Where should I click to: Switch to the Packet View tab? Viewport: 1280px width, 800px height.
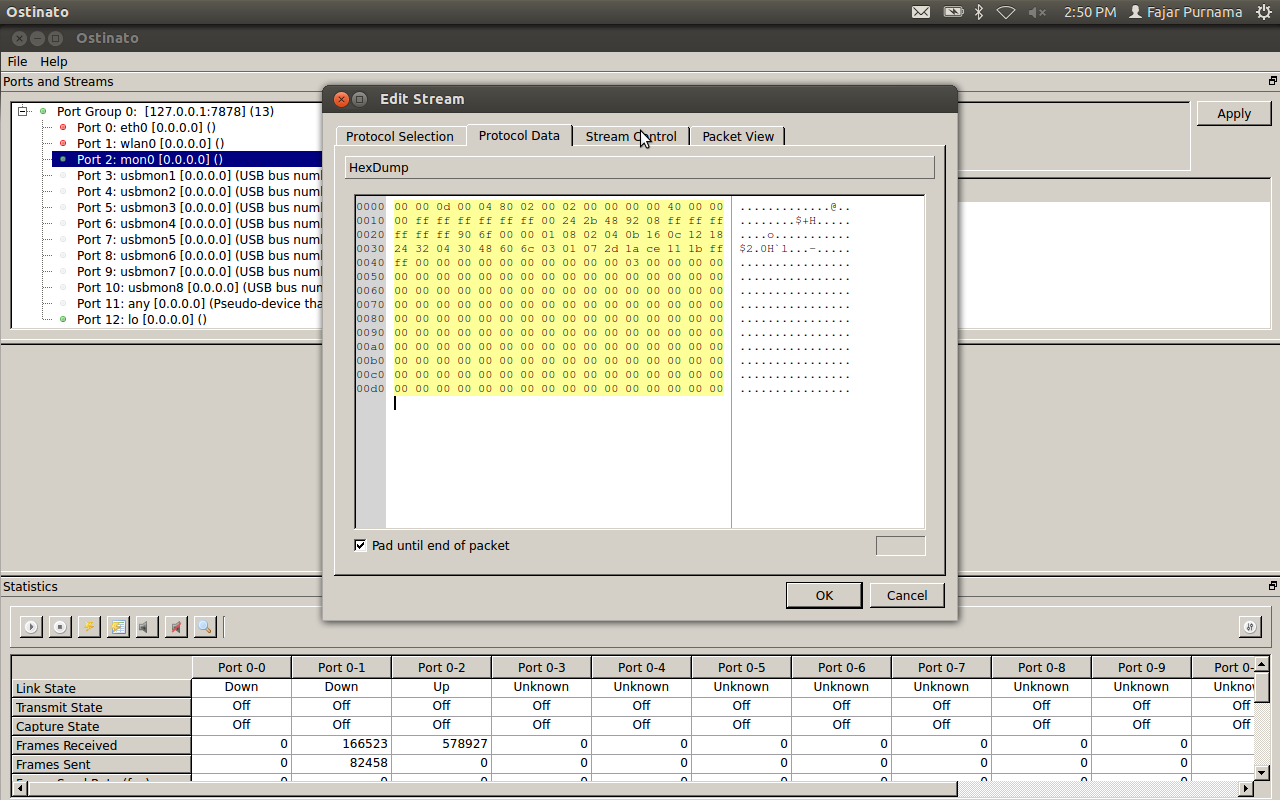point(738,136)
